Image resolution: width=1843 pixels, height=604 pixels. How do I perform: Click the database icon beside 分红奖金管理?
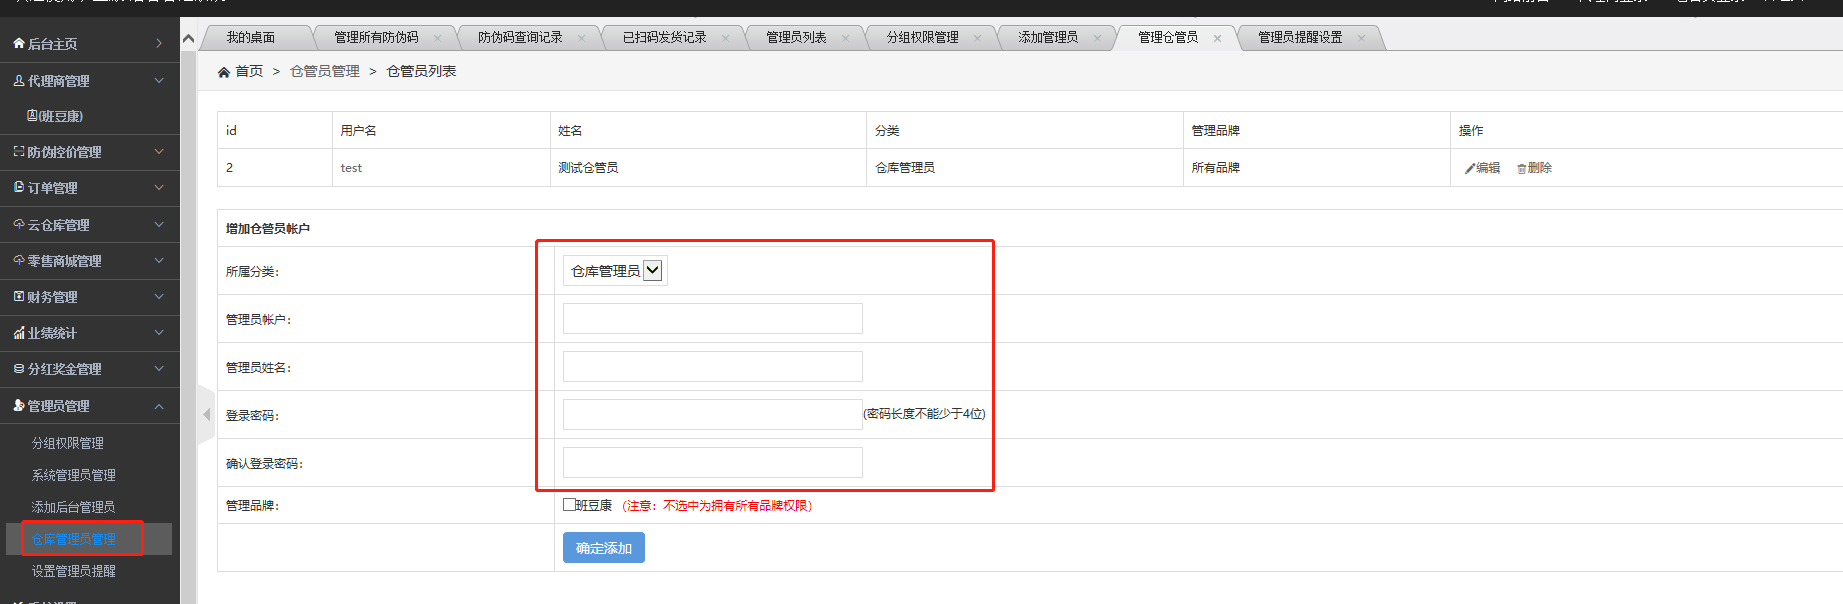tap(18, 369)
